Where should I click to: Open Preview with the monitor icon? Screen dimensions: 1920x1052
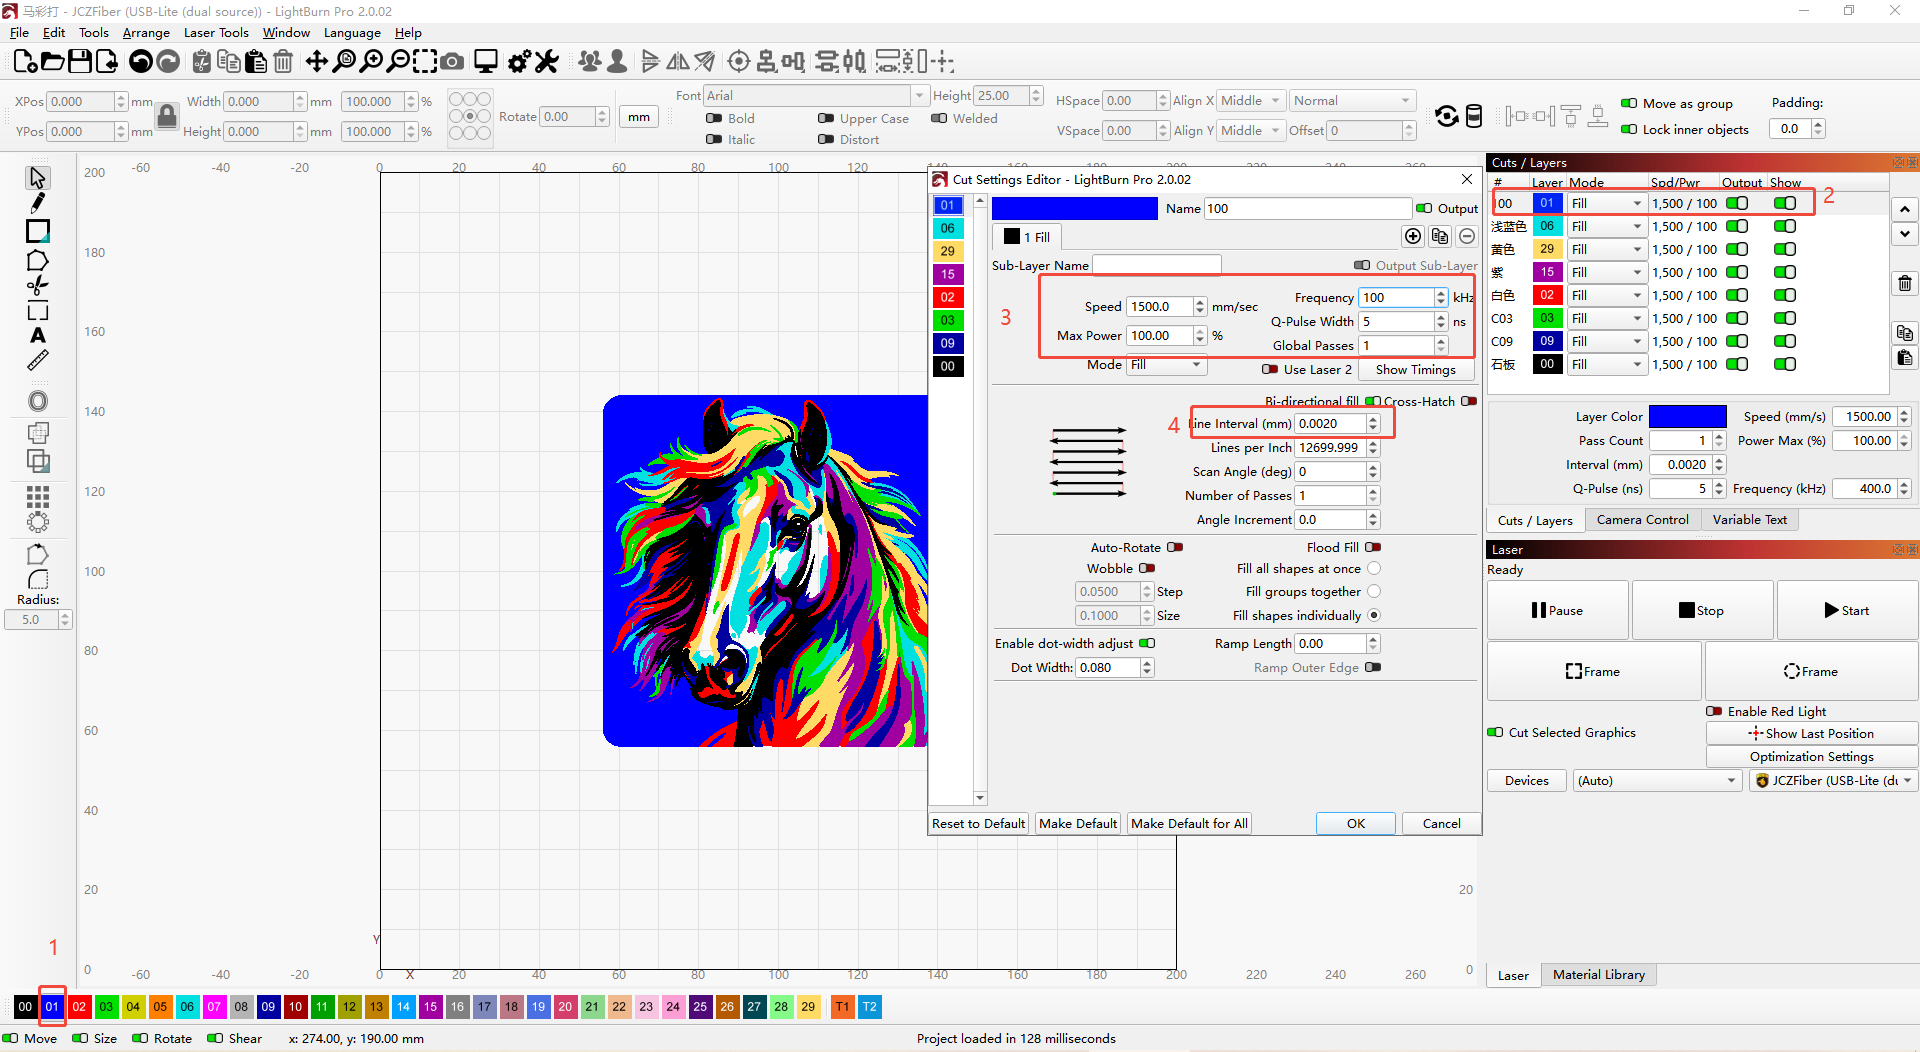click(486, 62)
